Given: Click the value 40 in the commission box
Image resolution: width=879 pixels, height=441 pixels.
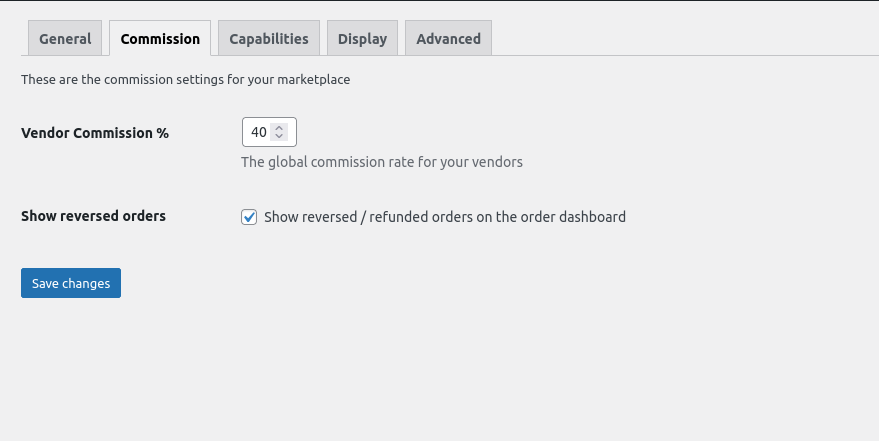Looking at the screenshot, I should (258, 132).
